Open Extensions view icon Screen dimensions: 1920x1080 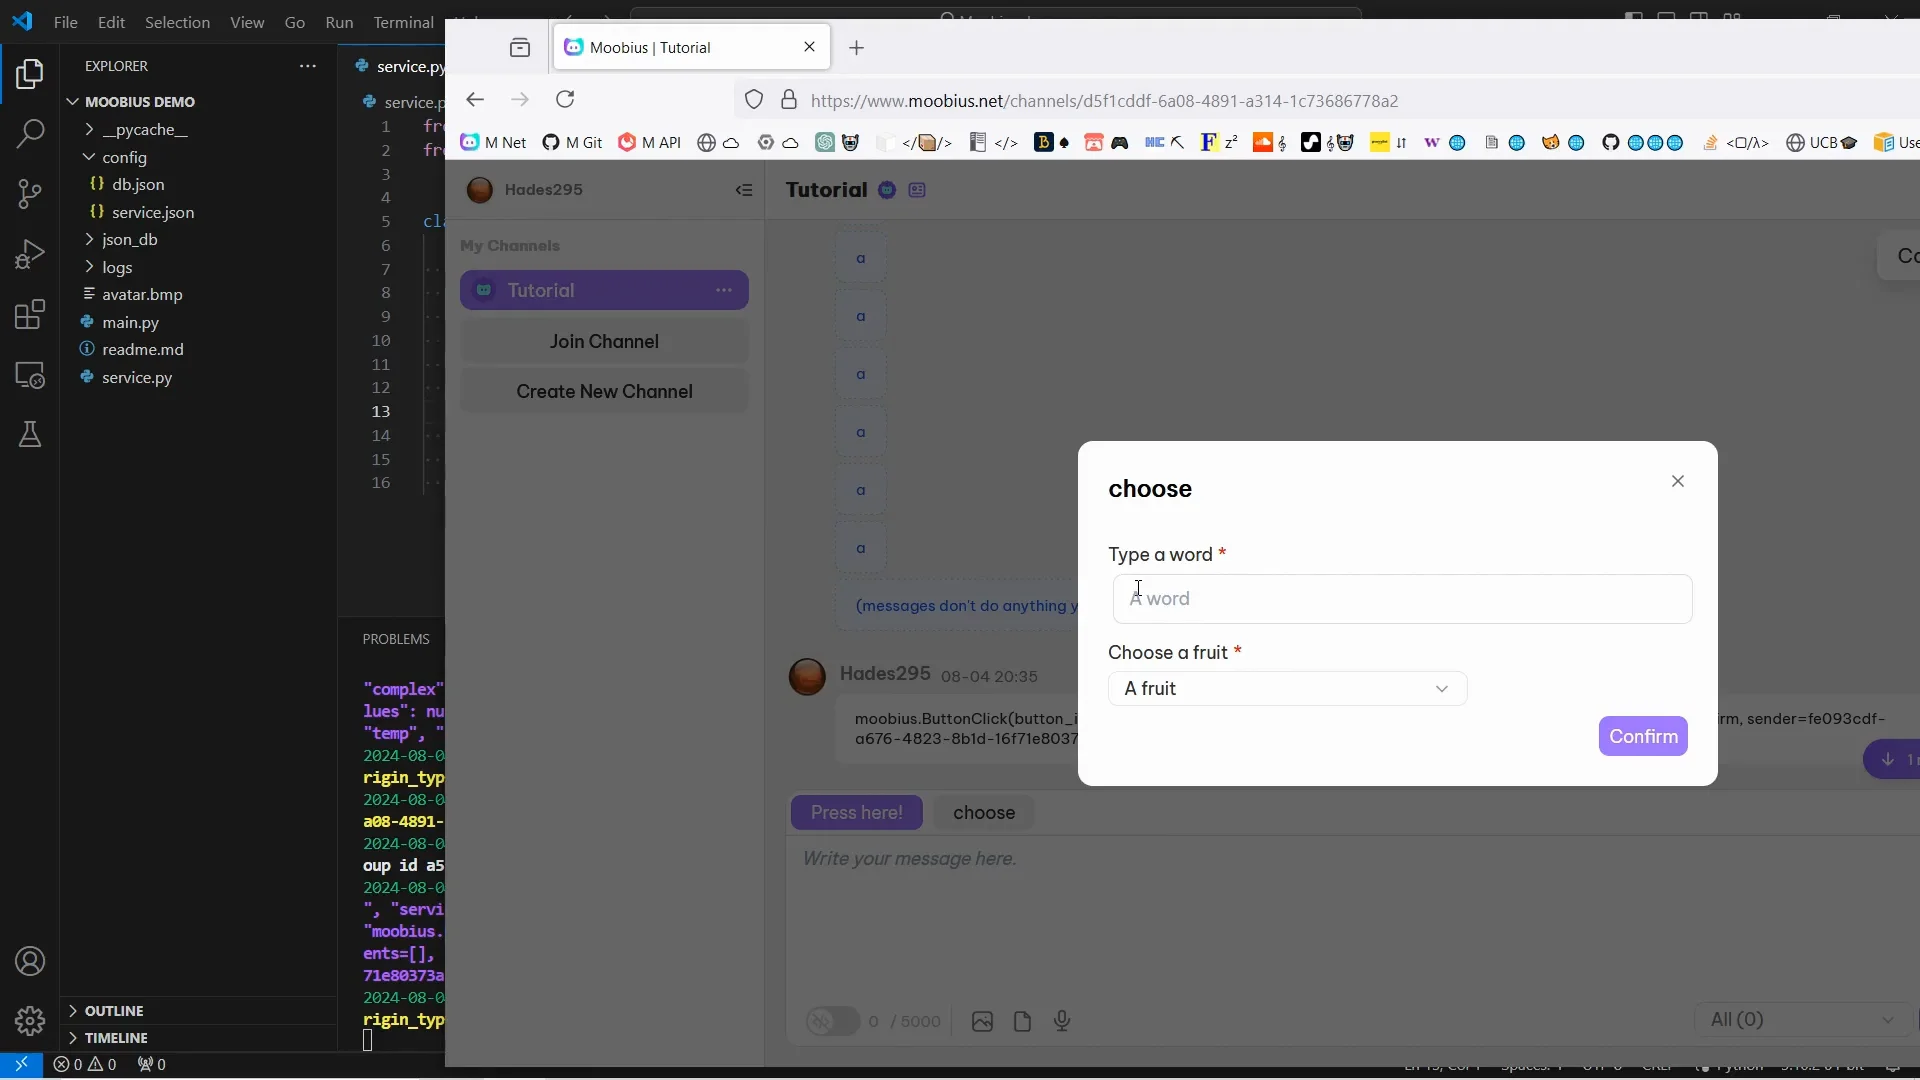click(30, 315)
